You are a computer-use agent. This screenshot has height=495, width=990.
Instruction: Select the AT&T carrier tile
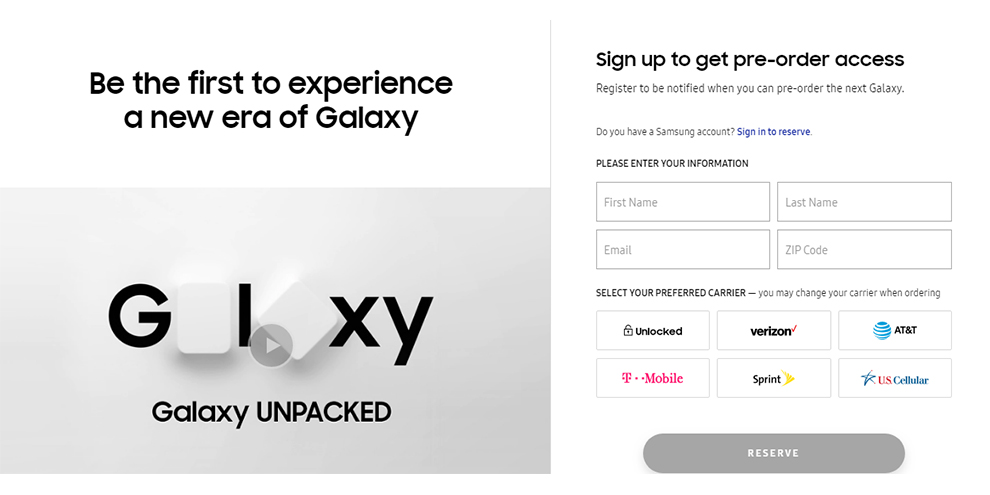(895, 330)
